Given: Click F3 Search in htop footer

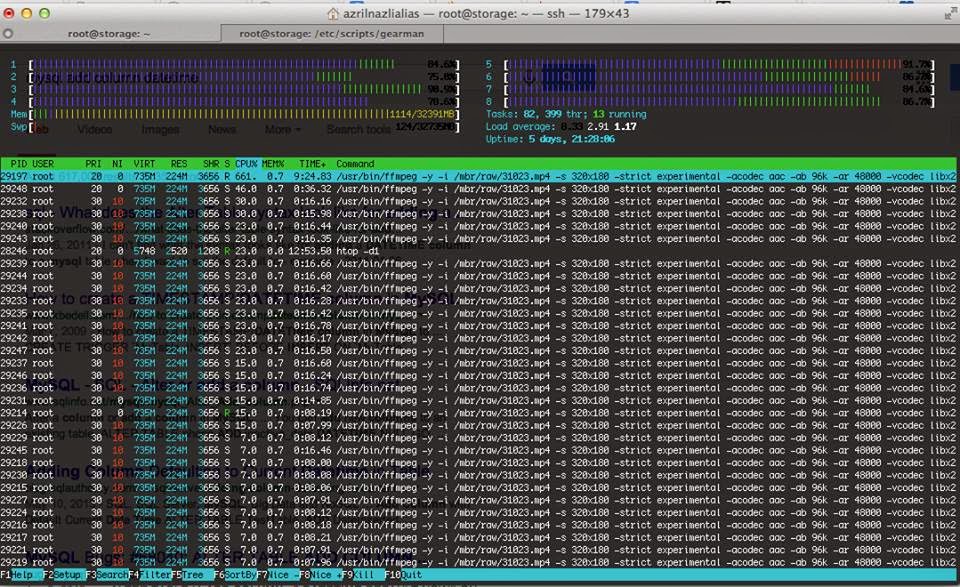Looking at the screenshot, I should 107,575.
